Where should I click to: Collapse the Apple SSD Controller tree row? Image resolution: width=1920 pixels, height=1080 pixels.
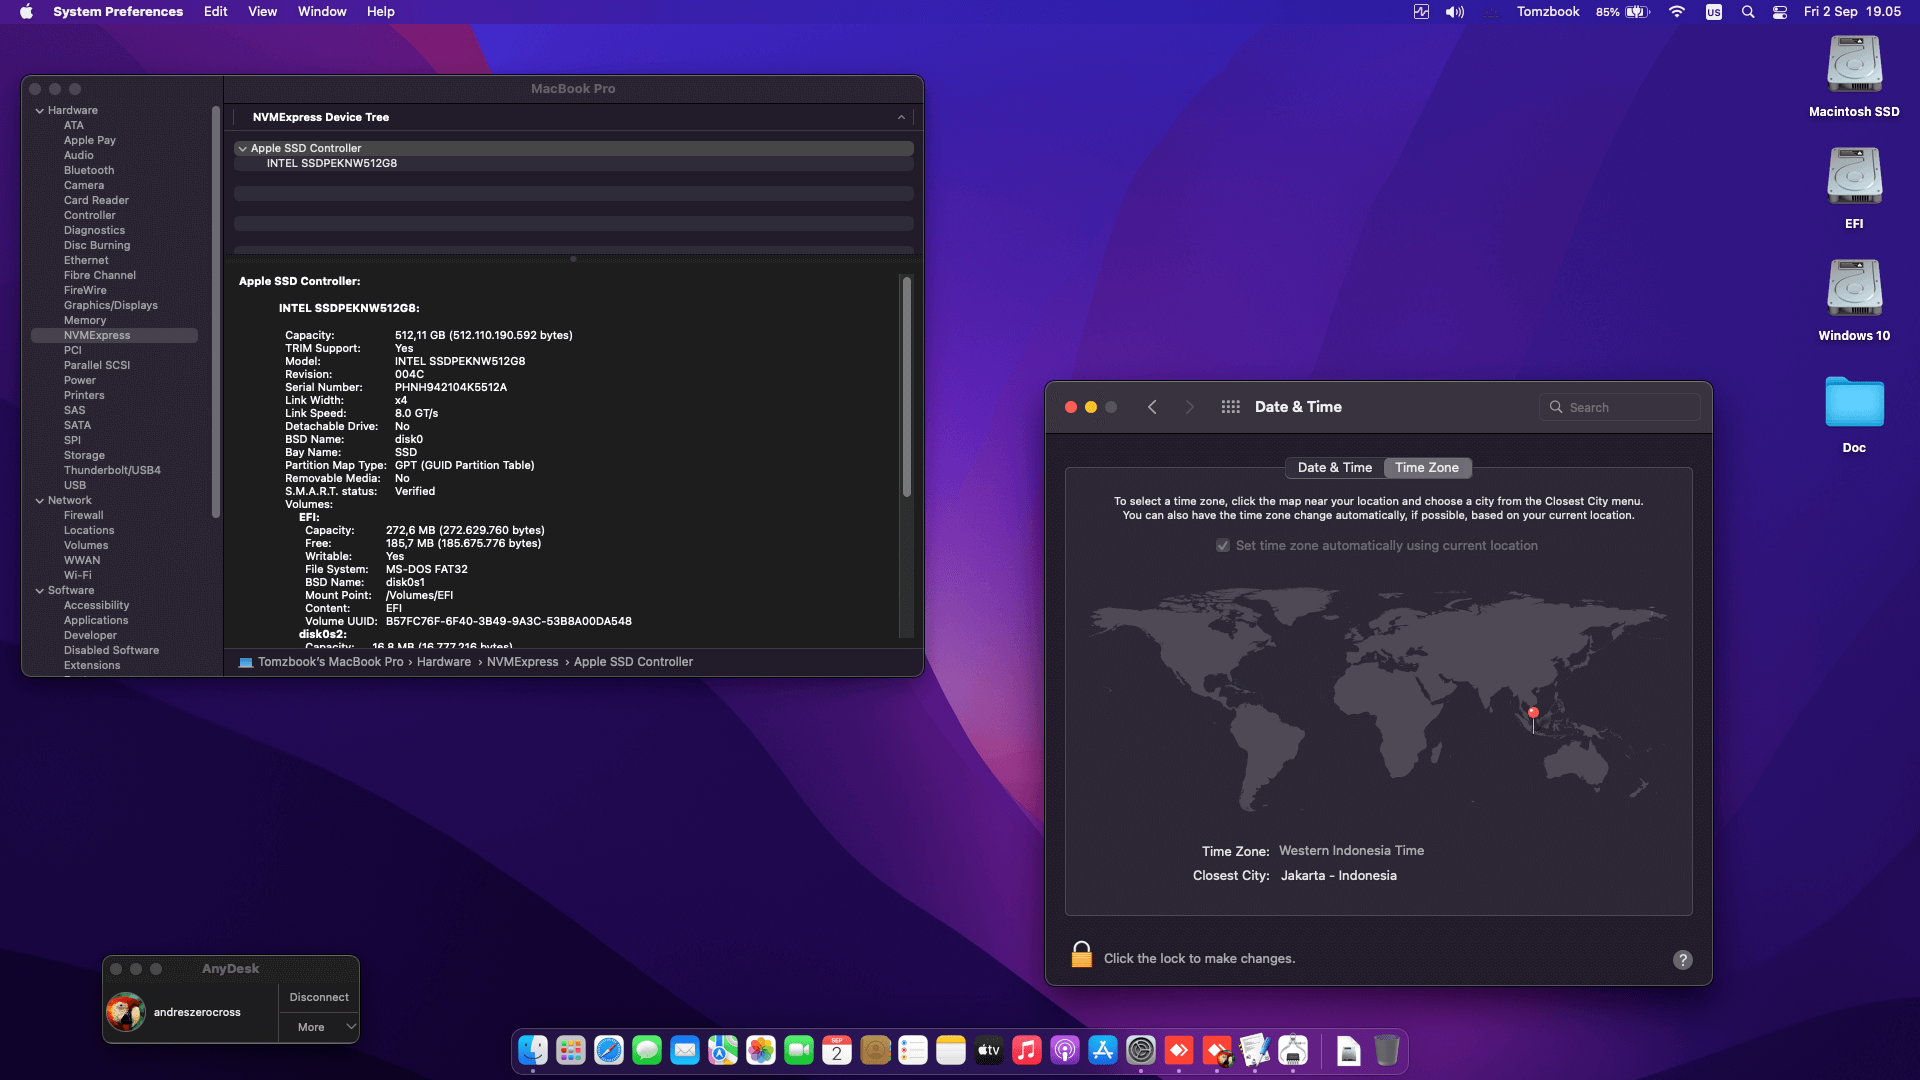coord(242,148)
